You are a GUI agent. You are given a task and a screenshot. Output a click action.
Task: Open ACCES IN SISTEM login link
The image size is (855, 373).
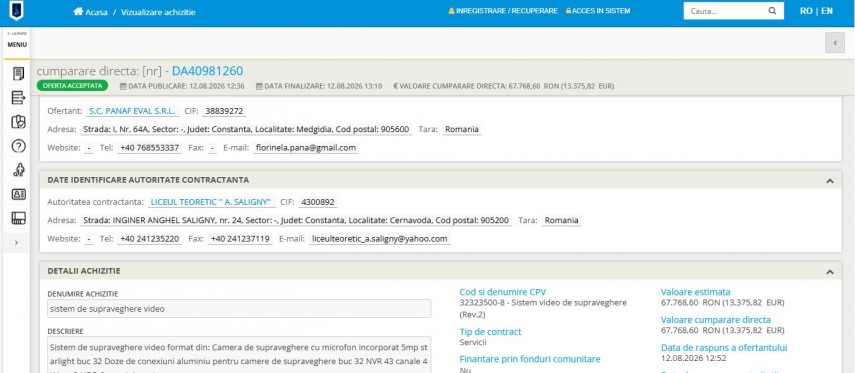point(598,10)
